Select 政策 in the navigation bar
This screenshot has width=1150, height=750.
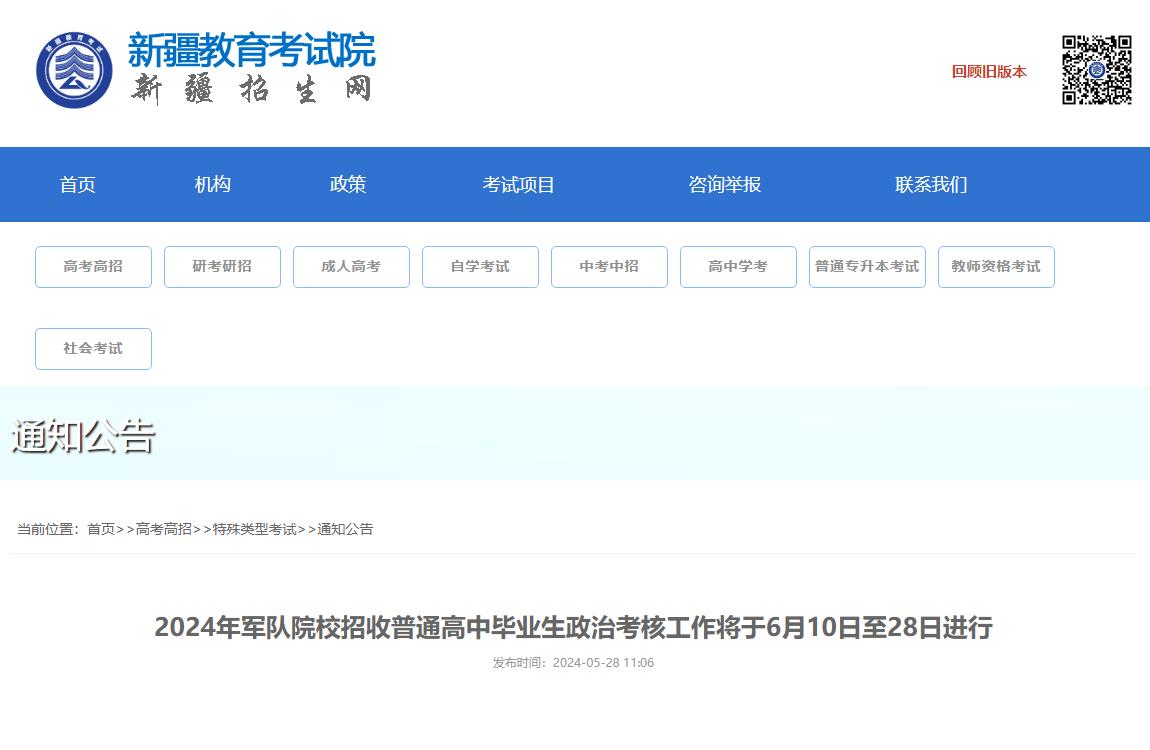[x=348, y=185]
